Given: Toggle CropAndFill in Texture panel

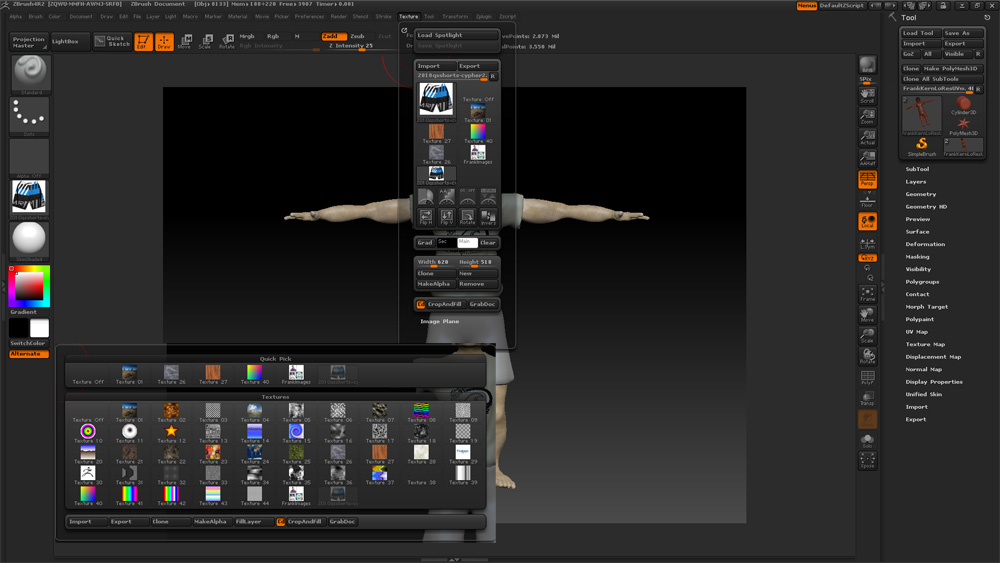Looking at the screenshot, I should 442,304.
